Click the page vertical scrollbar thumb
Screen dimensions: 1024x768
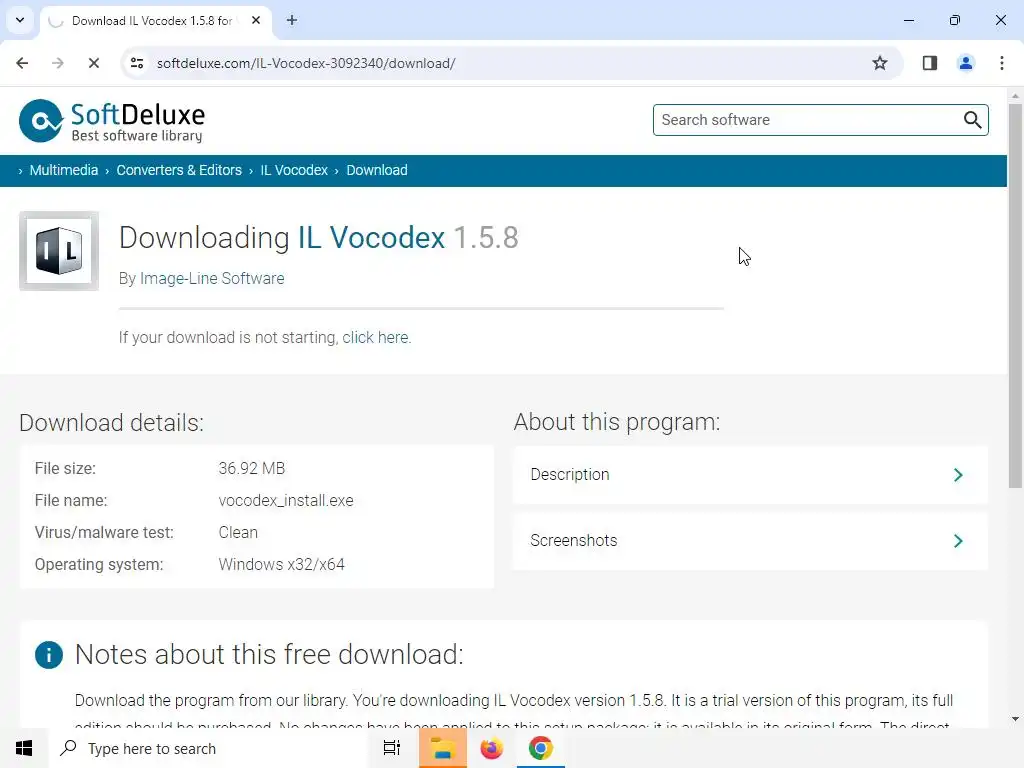pos(1015,295)
